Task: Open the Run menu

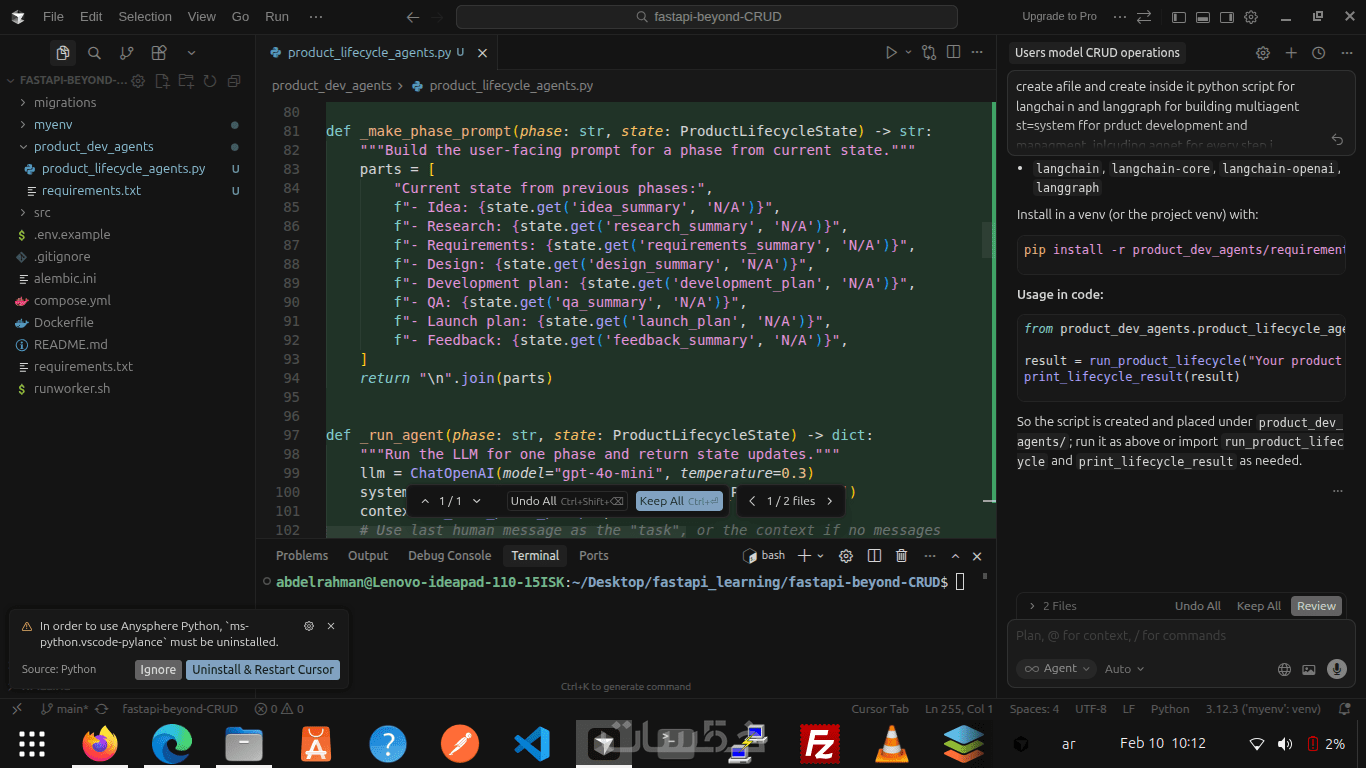Action: [277, 17]
